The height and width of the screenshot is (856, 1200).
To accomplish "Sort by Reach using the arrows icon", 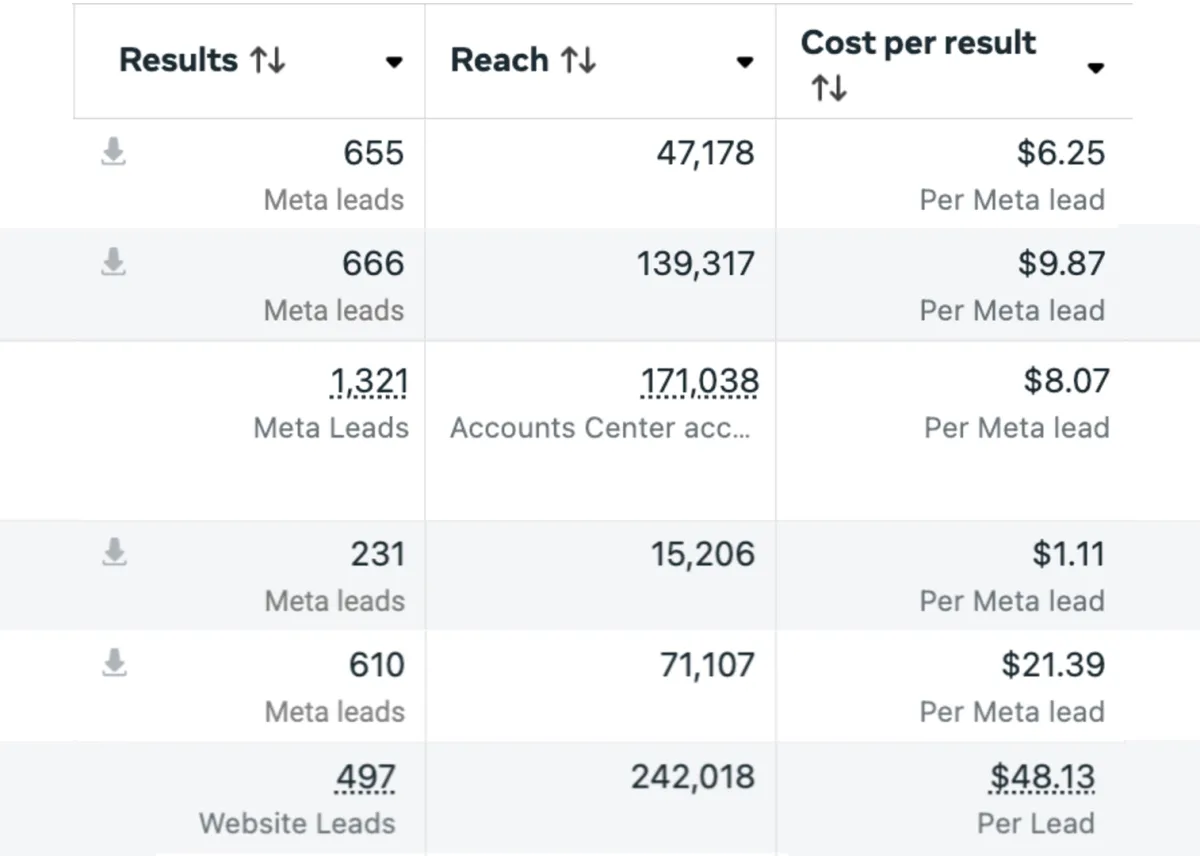I will click(578, 61).
